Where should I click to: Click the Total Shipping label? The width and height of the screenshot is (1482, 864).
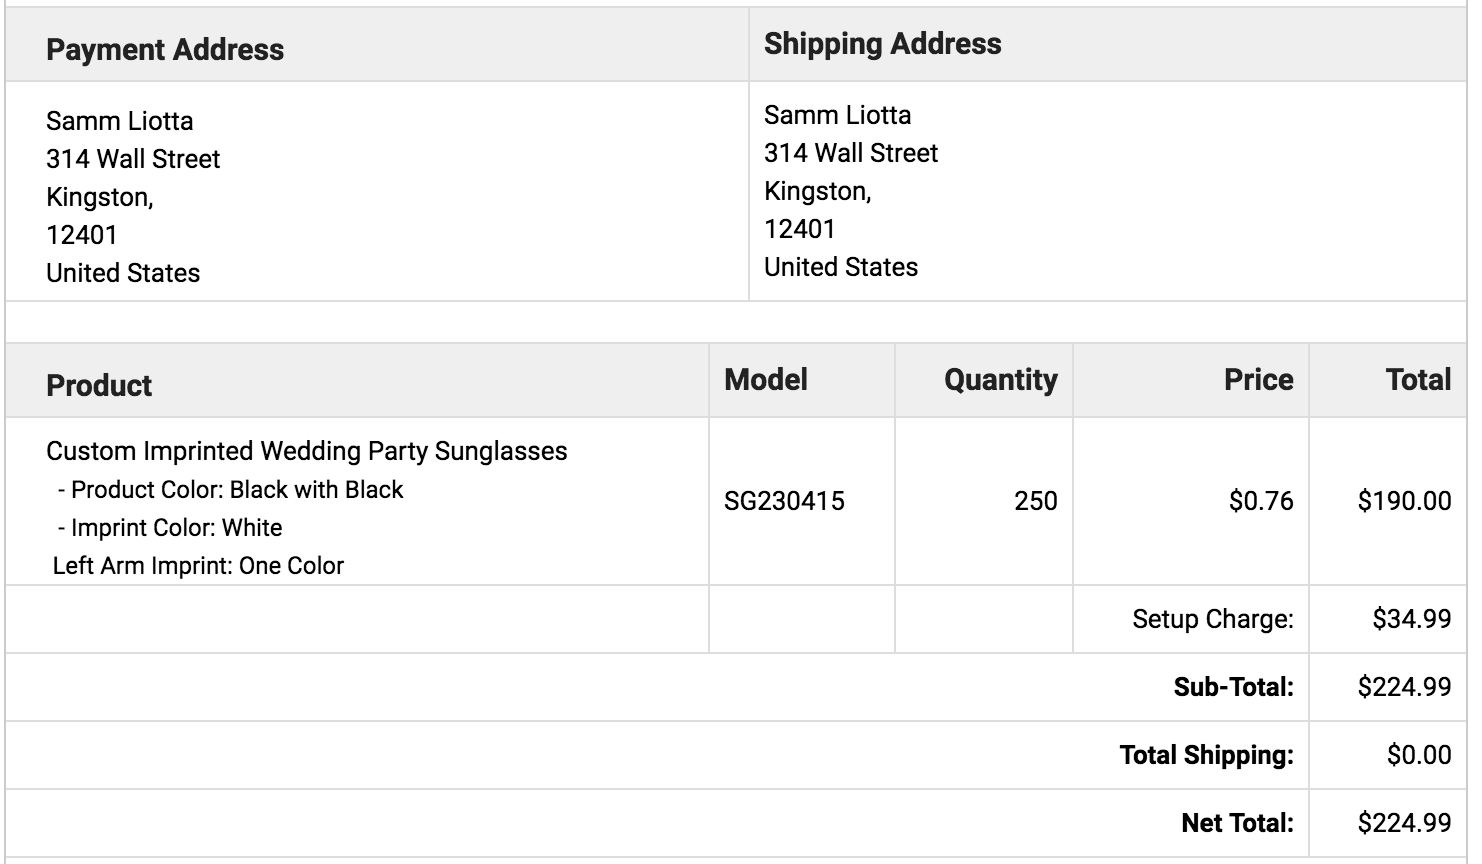1206,755
